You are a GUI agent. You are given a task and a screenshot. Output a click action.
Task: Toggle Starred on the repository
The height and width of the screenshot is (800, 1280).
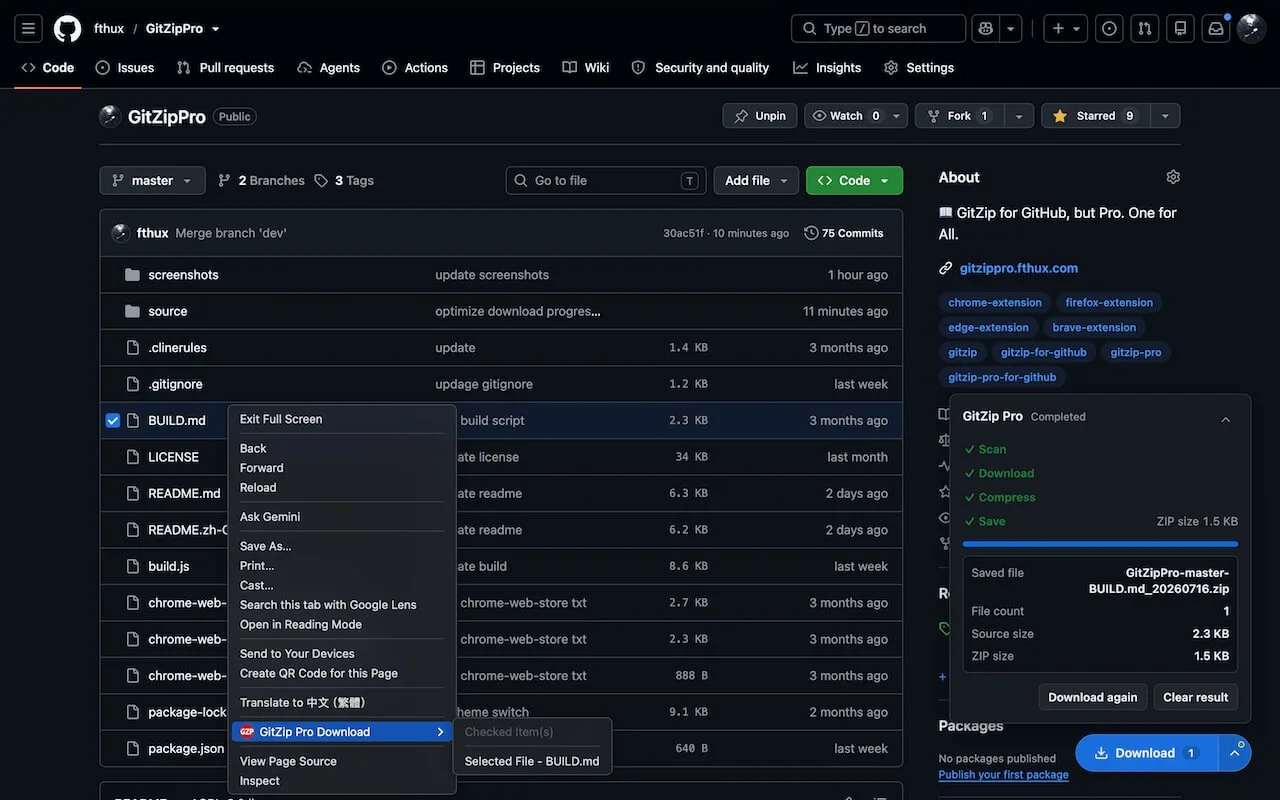(x=1095, y=116)
